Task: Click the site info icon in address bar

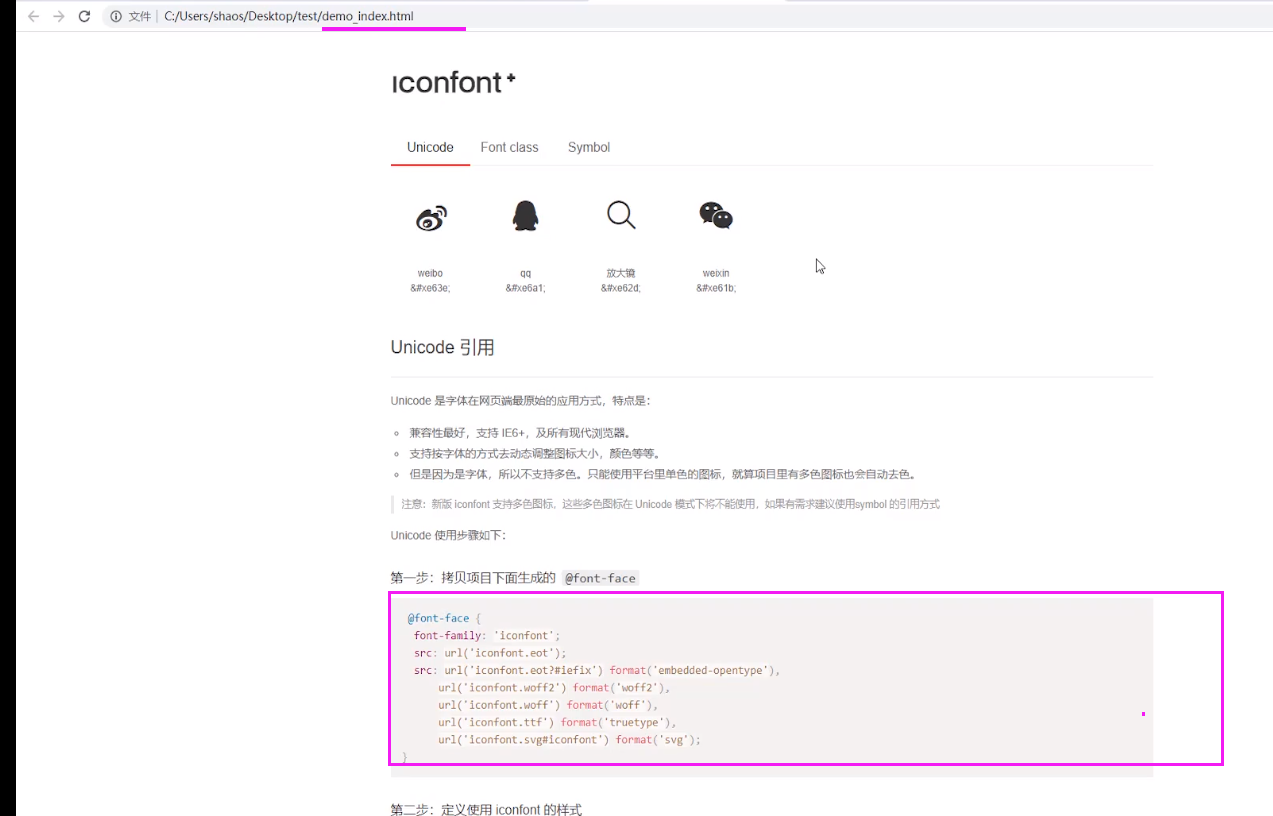Action: (x=116, y=17)
